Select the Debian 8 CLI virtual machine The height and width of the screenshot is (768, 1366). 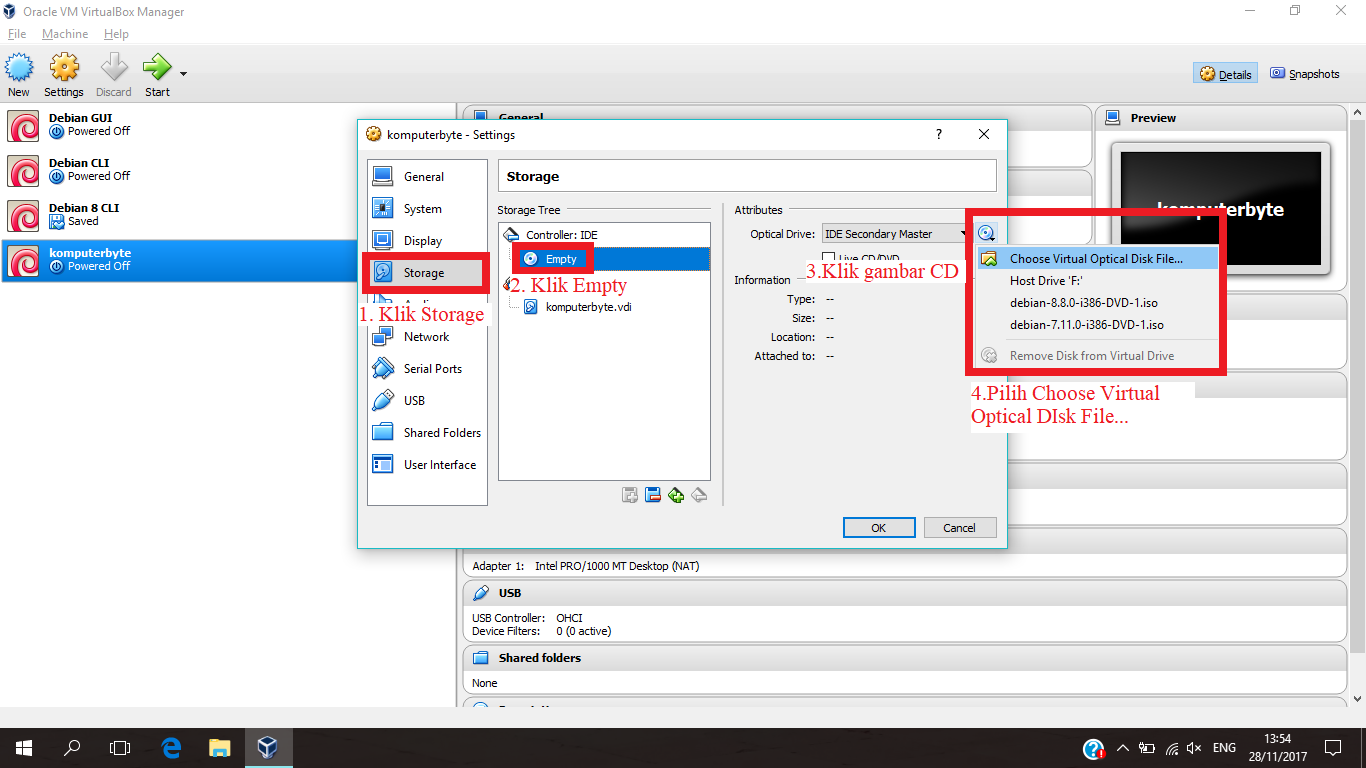[x=228, y=215]
